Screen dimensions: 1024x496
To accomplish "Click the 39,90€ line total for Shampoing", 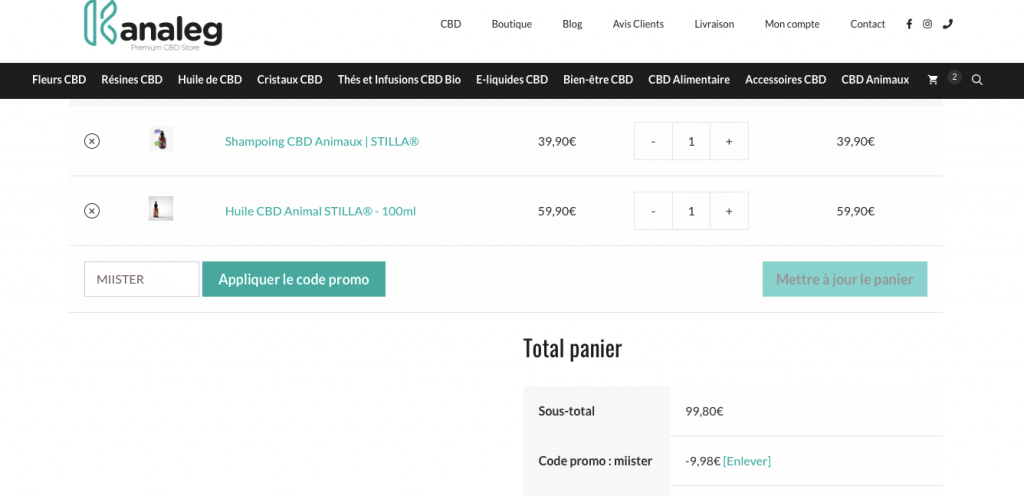I will [856, 142].
